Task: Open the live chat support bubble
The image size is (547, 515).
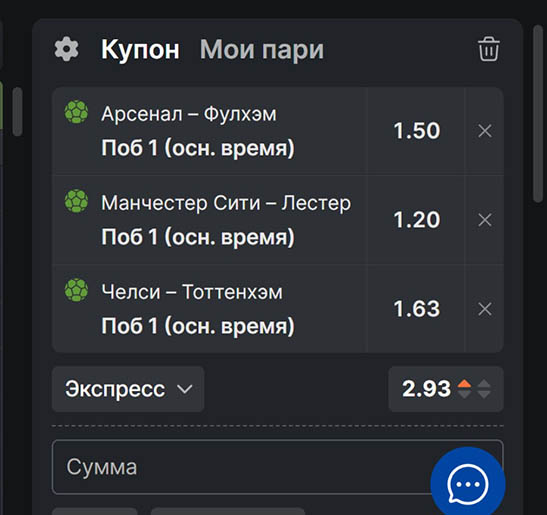Action: (468, 484)
